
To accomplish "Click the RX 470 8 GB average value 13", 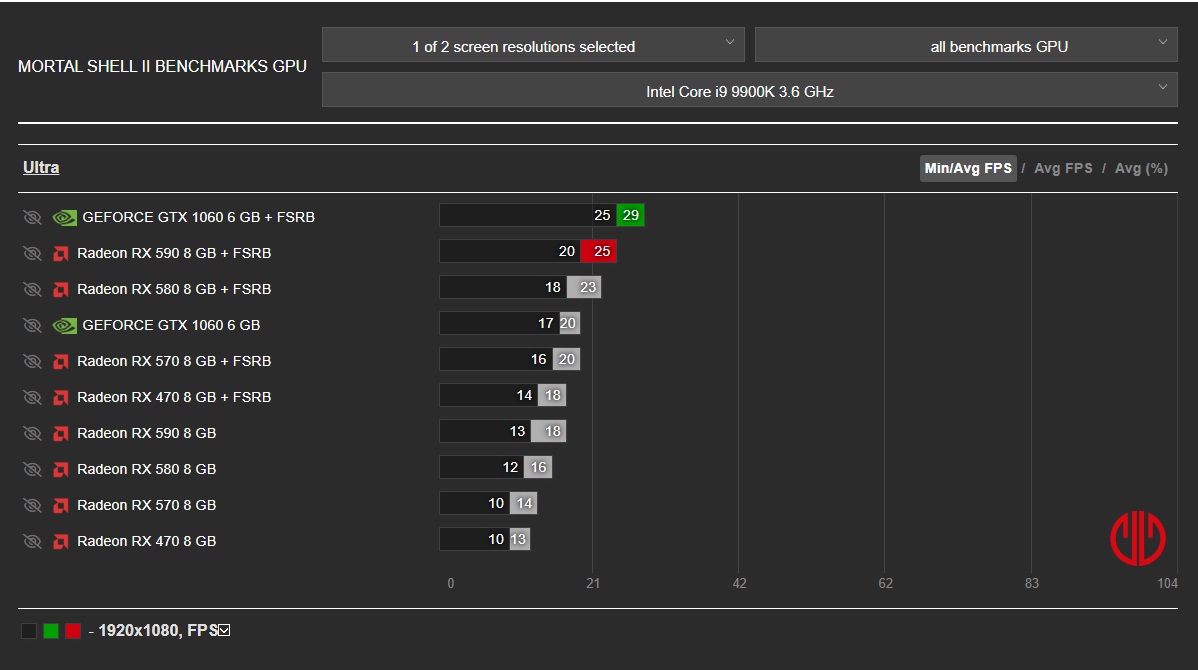I will (519, 539).
